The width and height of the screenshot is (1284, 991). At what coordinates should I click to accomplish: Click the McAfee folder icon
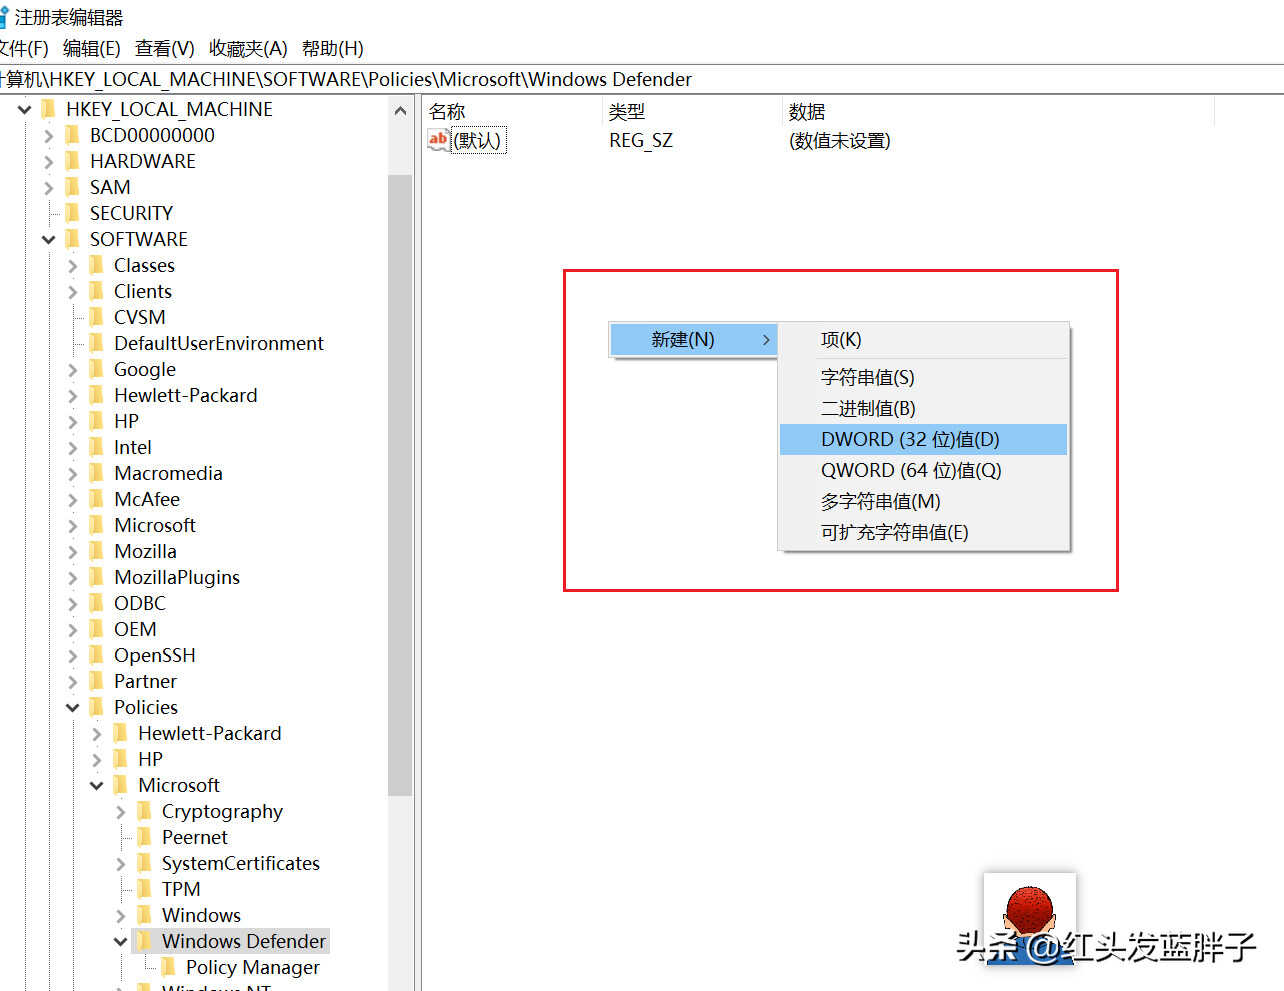[x=96, y=499]
